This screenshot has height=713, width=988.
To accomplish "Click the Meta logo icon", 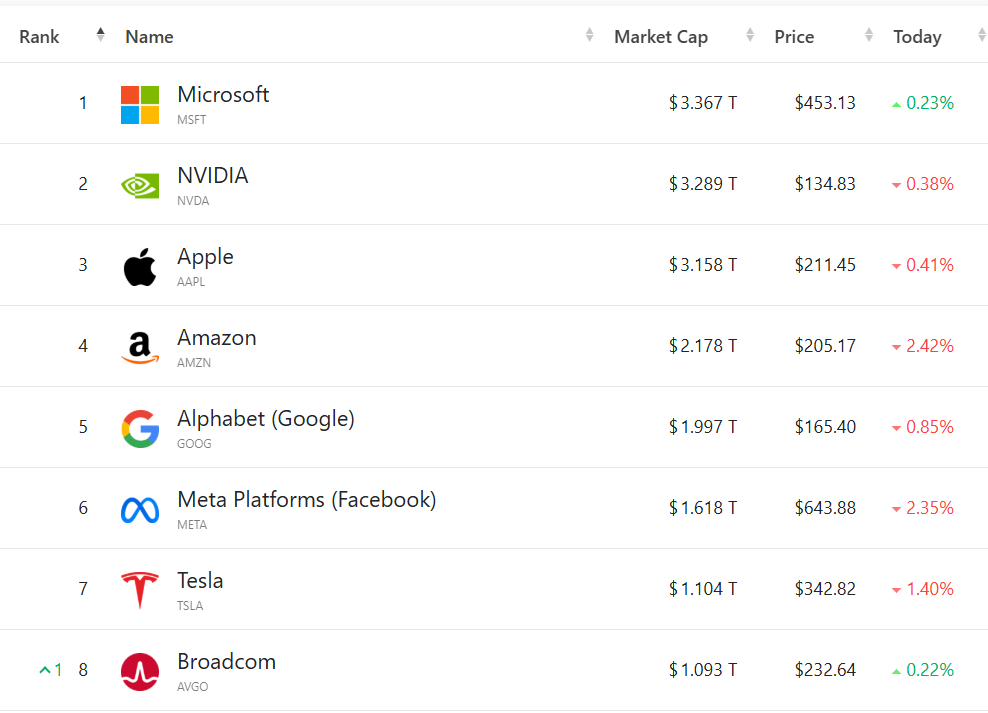I will (140, 510).
